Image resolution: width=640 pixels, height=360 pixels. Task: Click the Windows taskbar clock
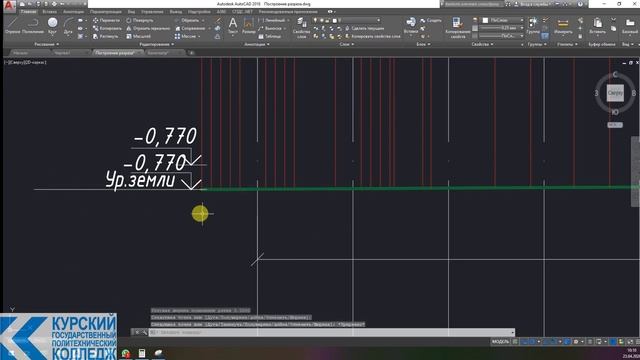tap(631, 353)
